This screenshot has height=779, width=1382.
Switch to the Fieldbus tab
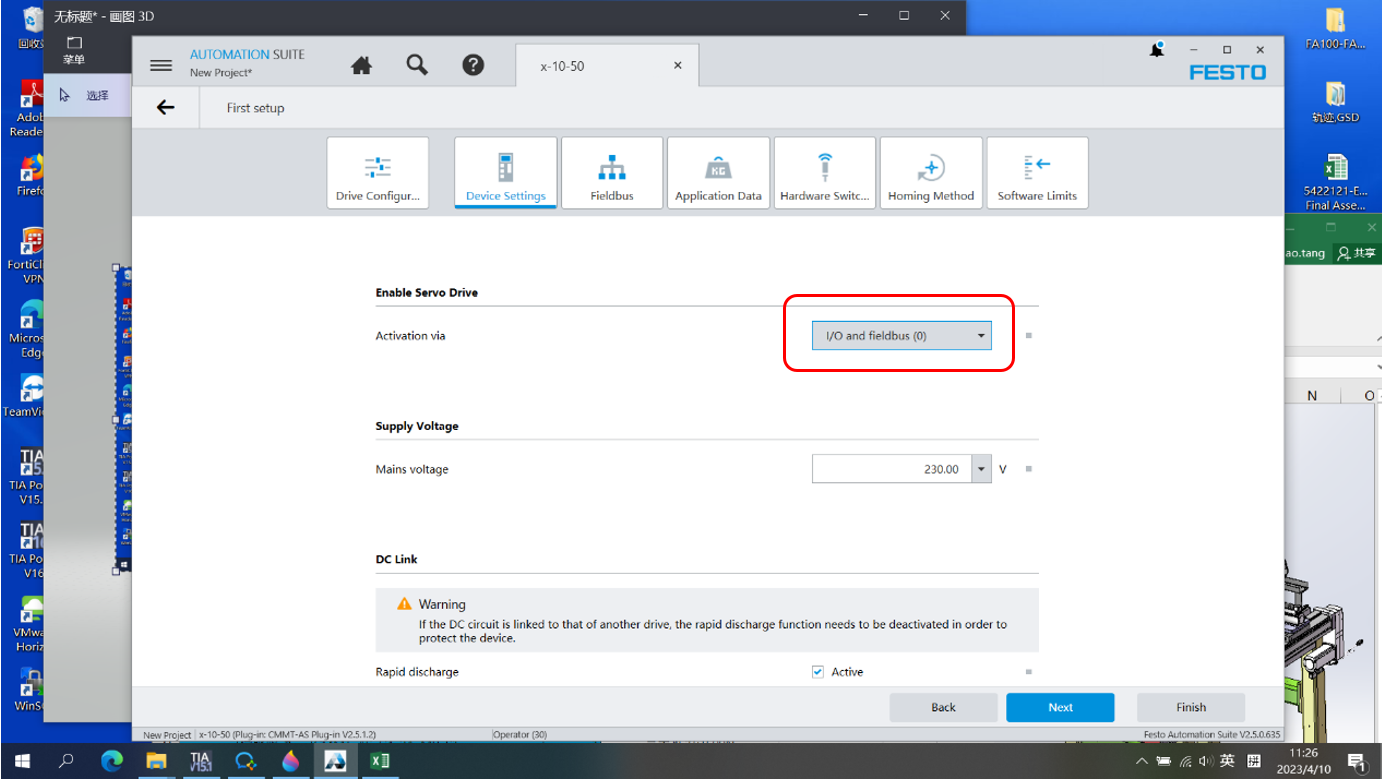coord(612,173)
